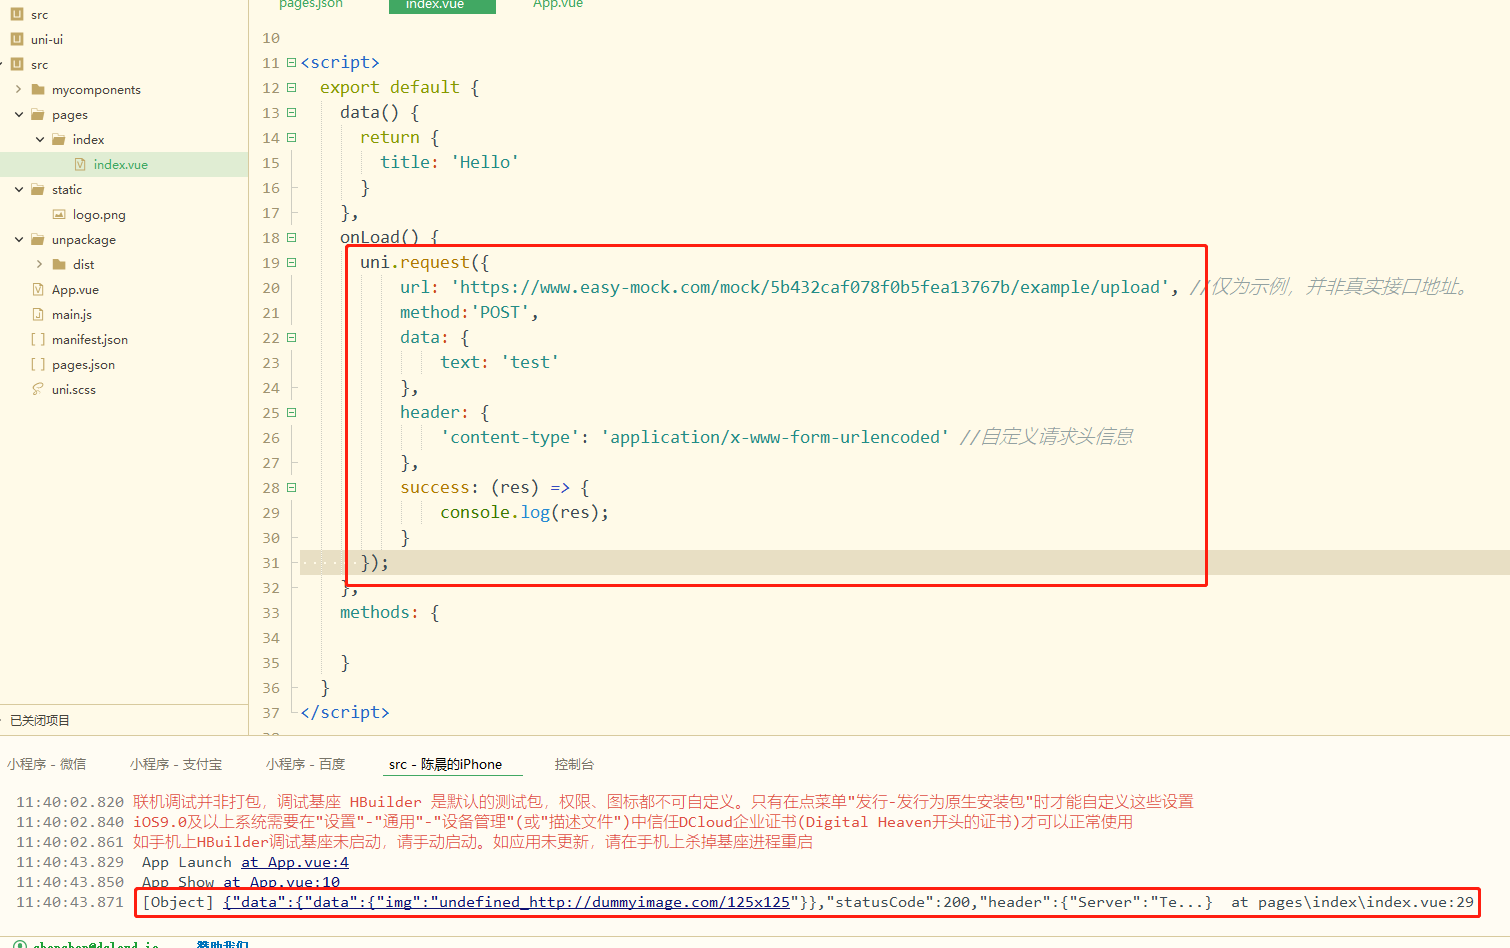
Task: Click the manifest.json bracket icon
Action: tap(38, 340)
